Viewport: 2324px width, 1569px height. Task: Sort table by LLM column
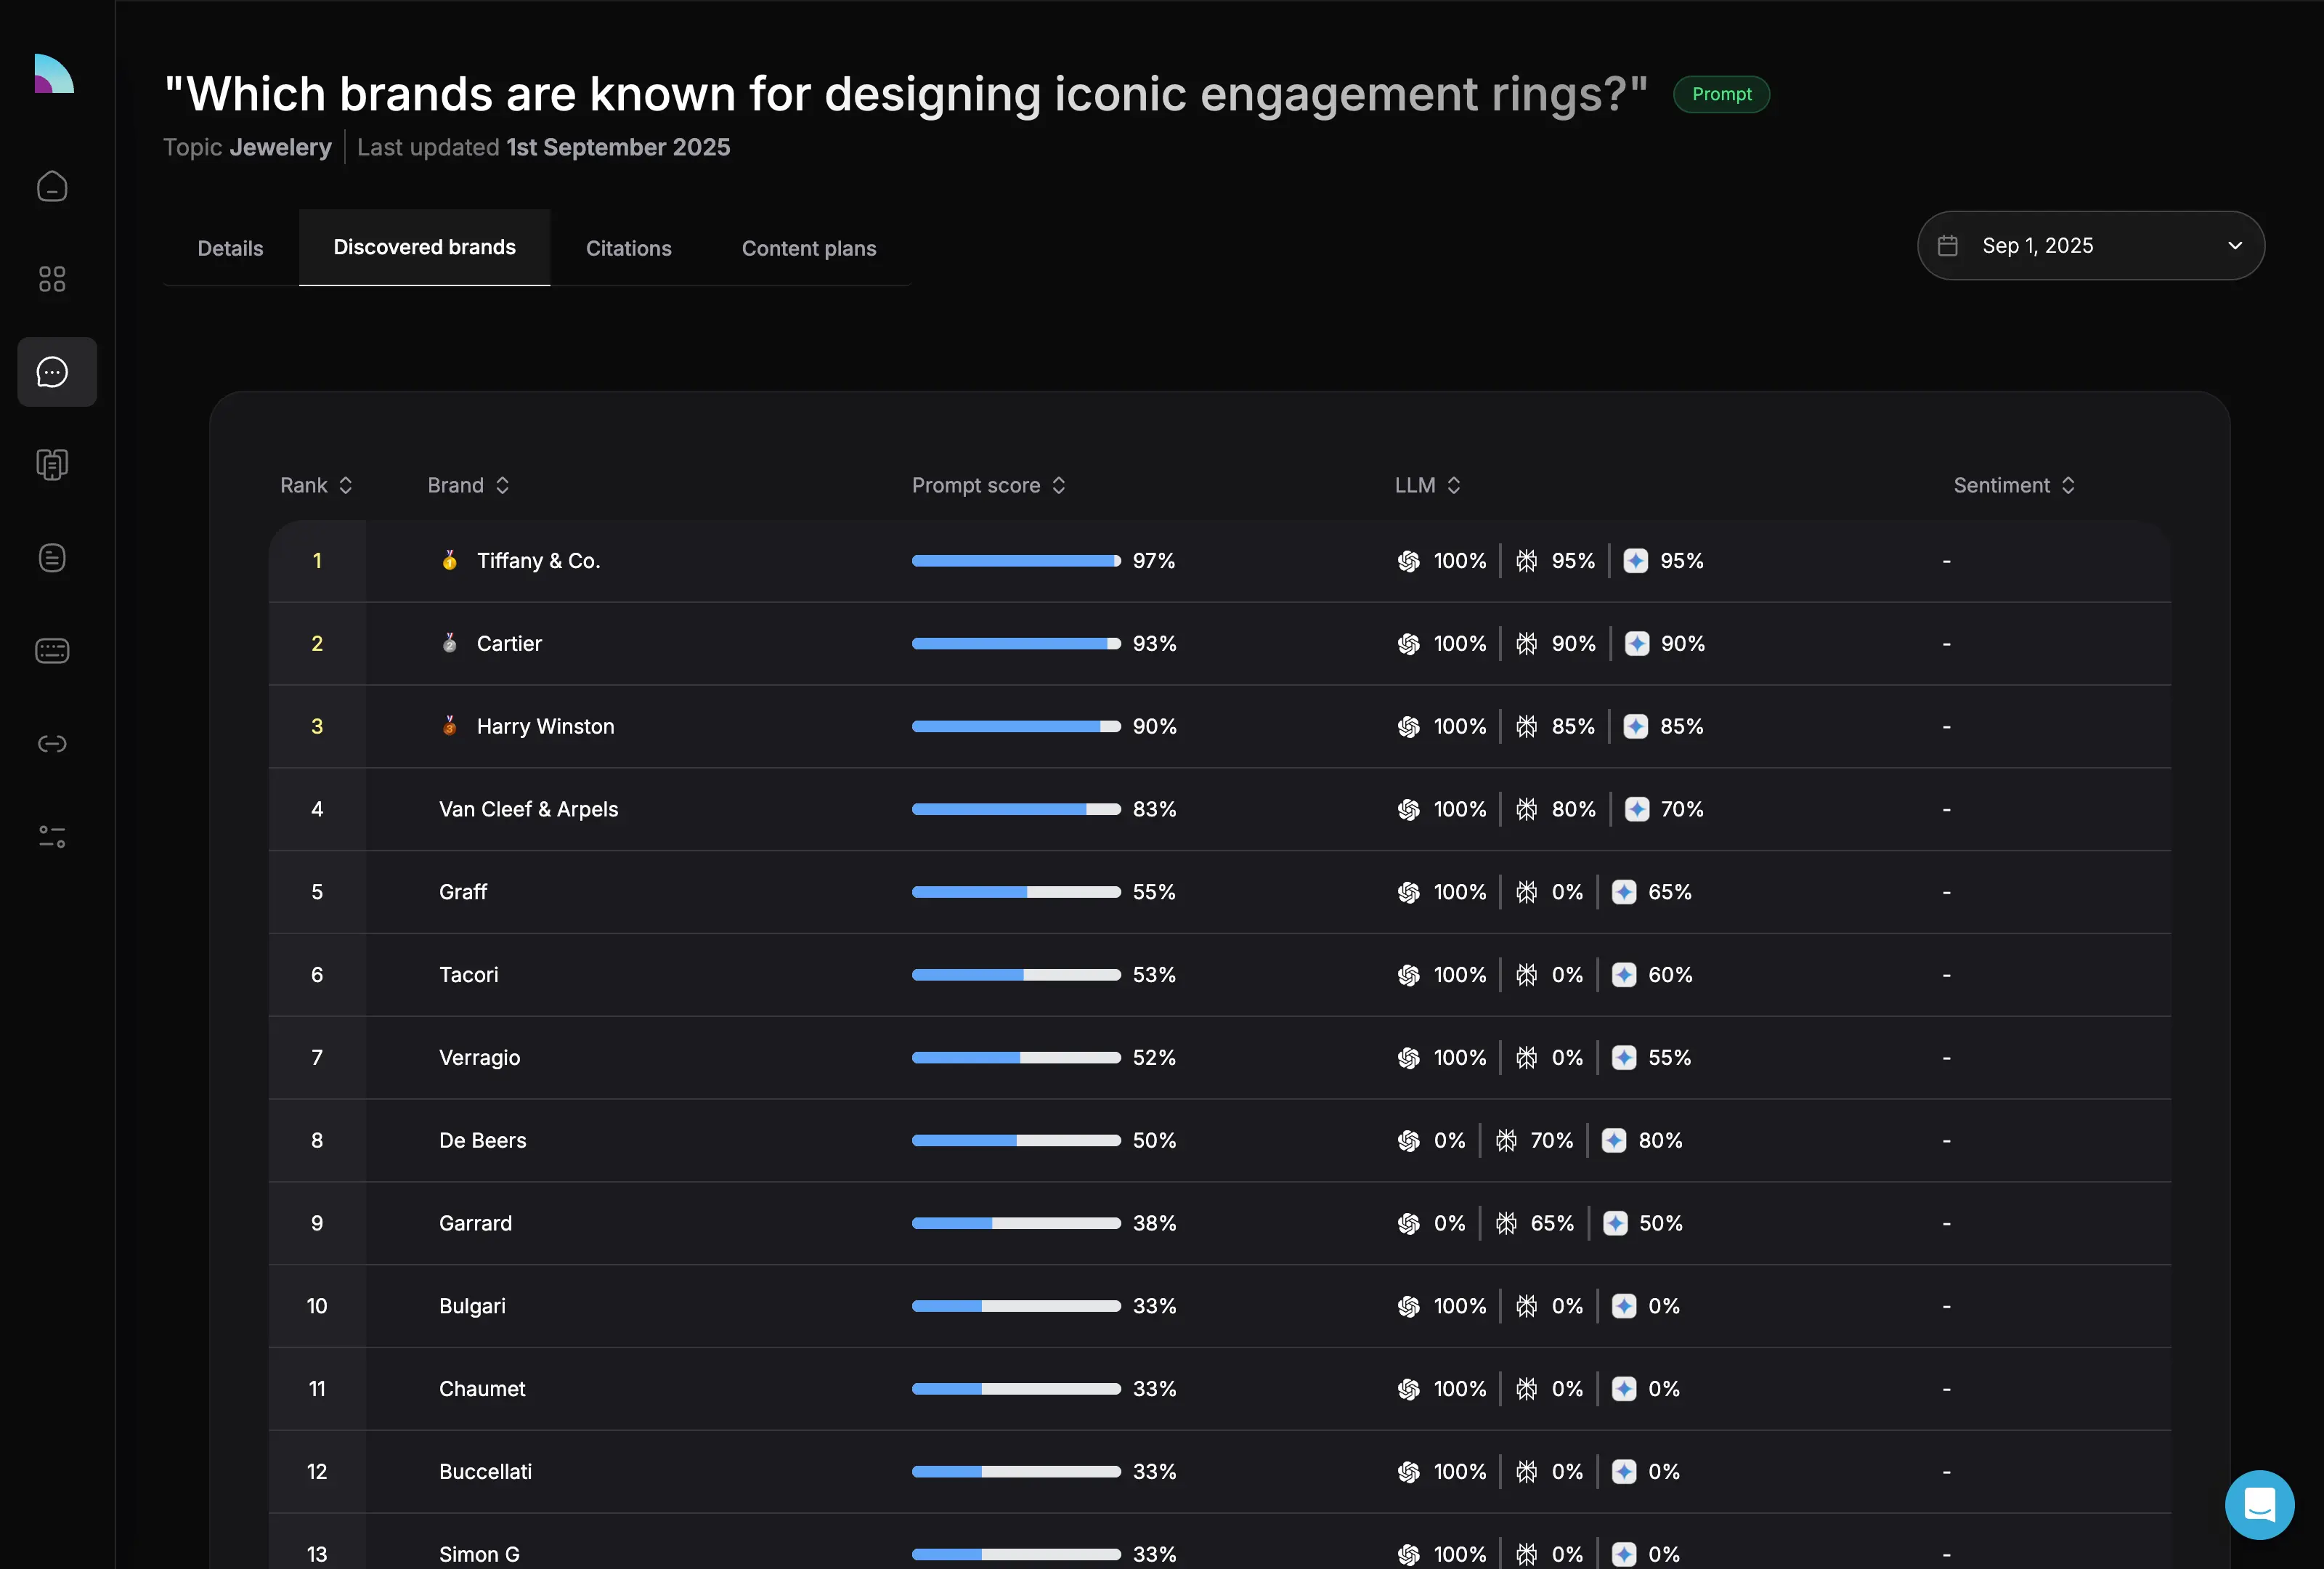1427,485
